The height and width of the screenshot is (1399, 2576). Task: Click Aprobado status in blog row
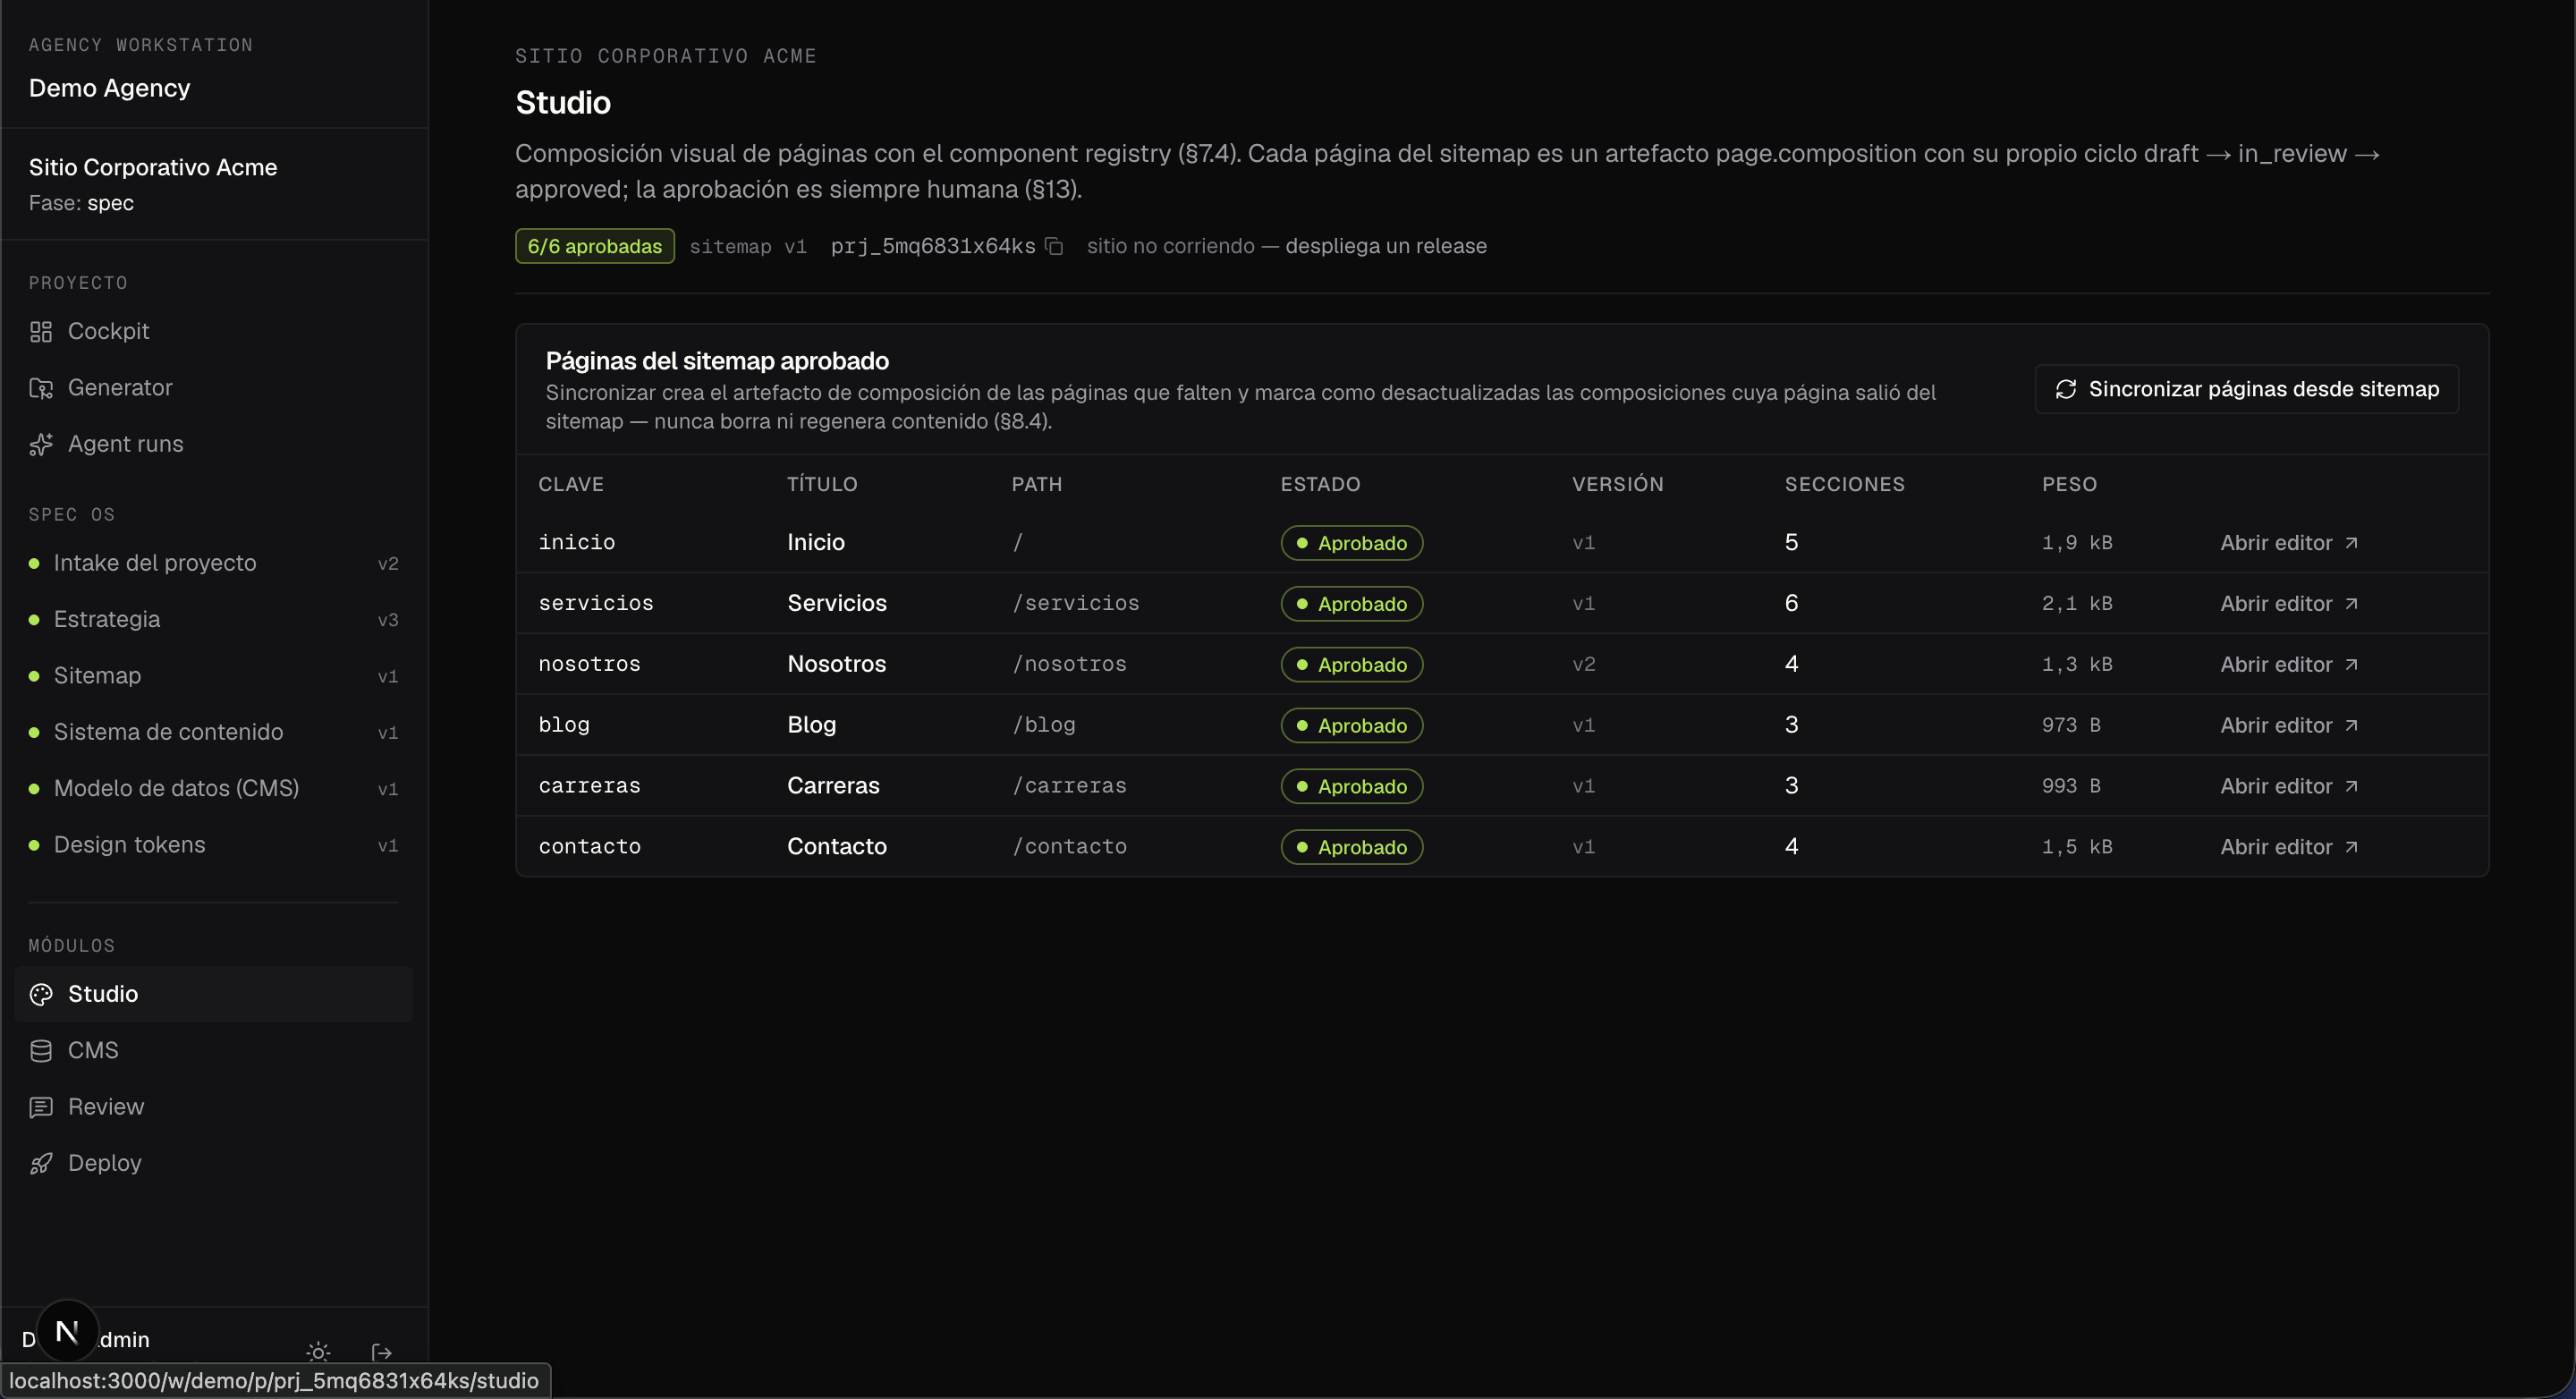[x=1351, y=726]
